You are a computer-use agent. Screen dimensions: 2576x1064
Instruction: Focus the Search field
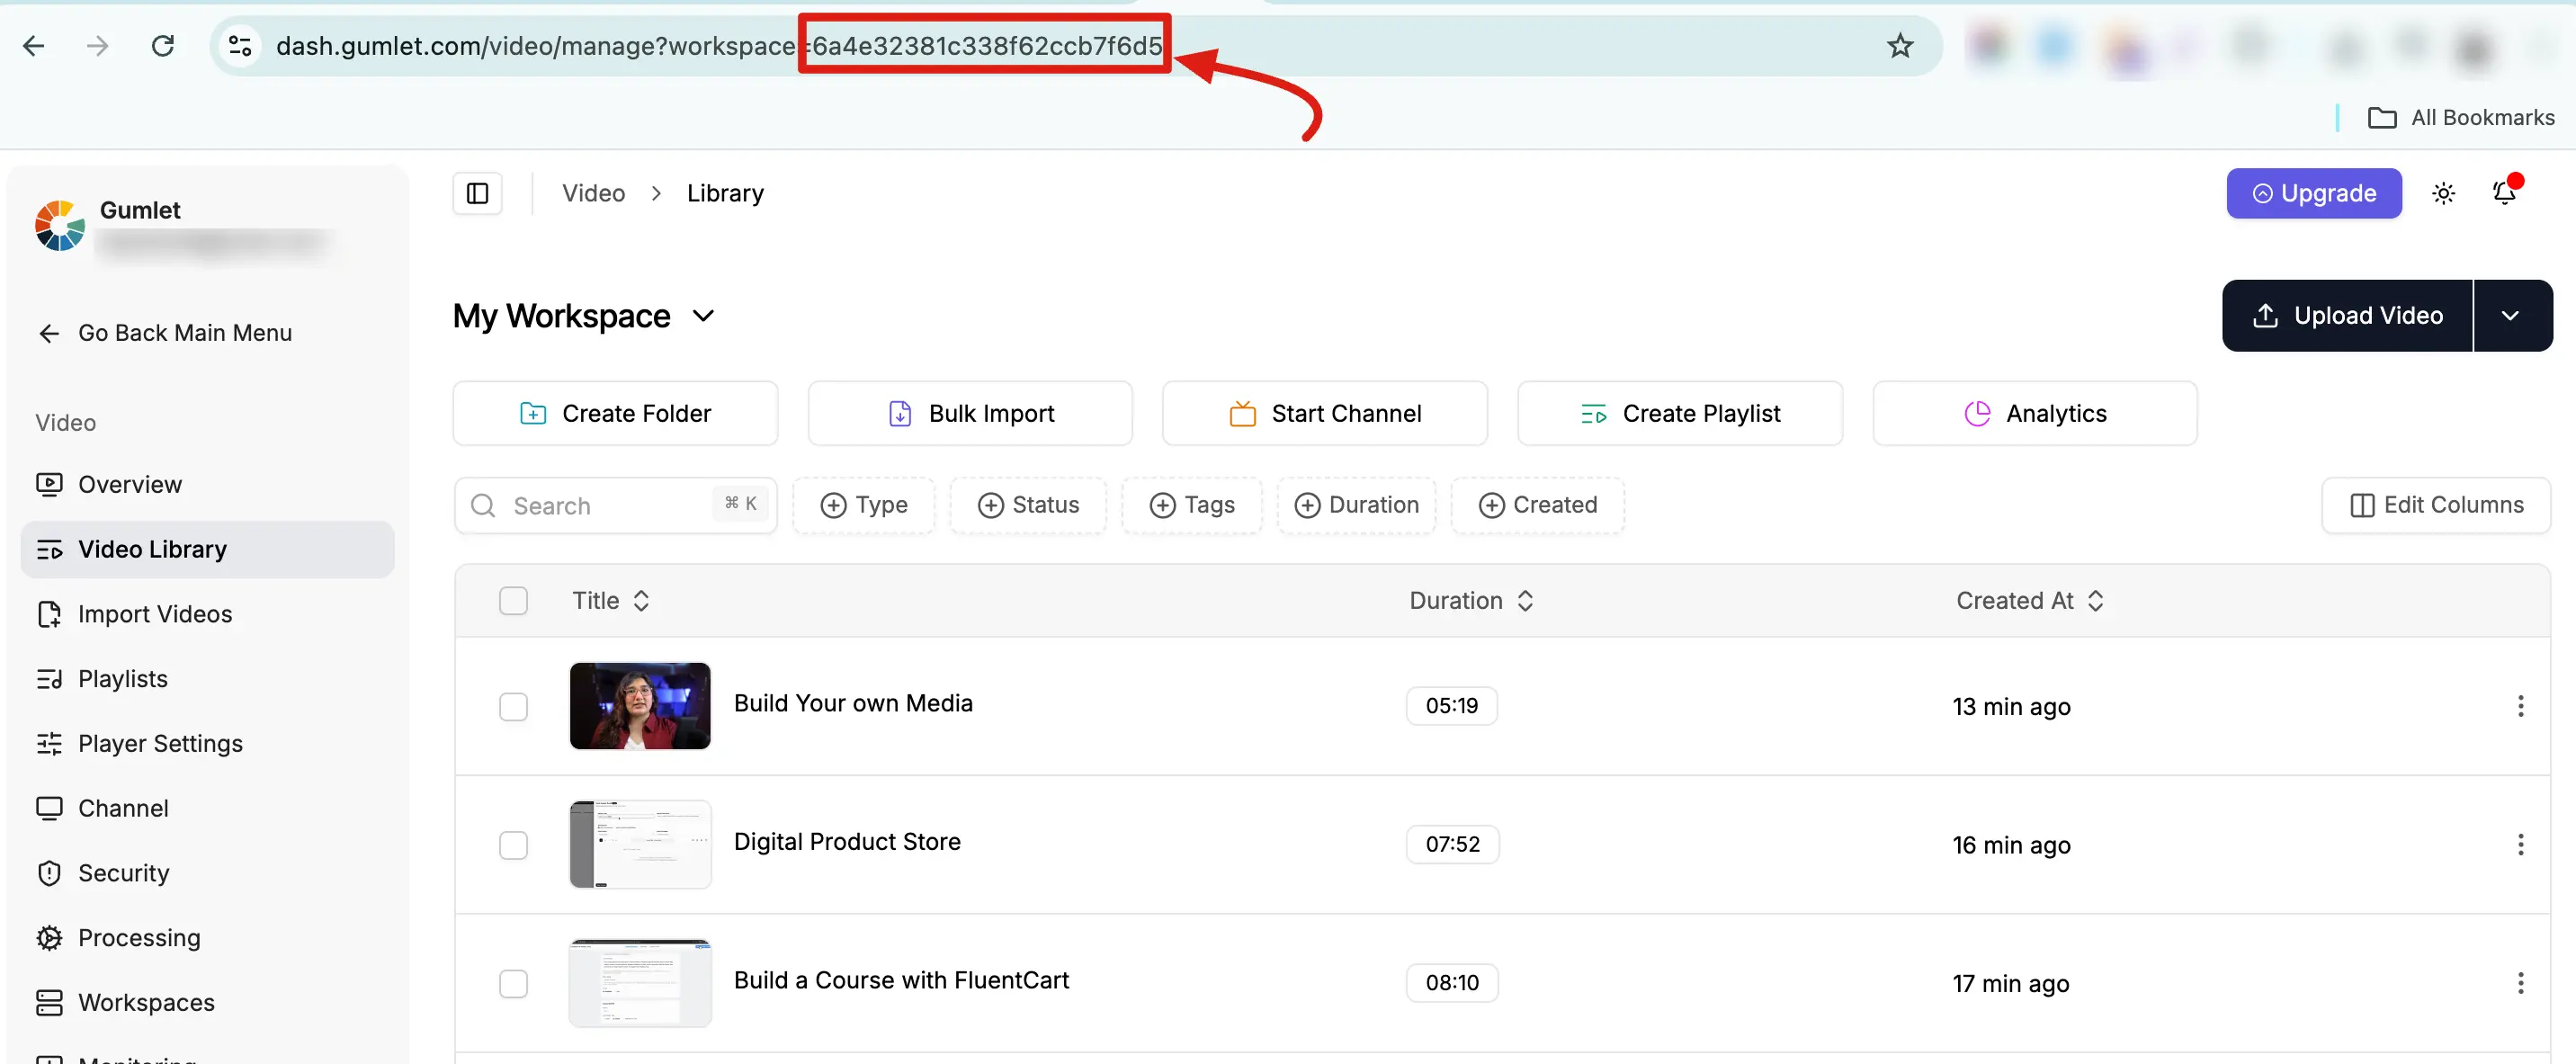coord(616,505)
